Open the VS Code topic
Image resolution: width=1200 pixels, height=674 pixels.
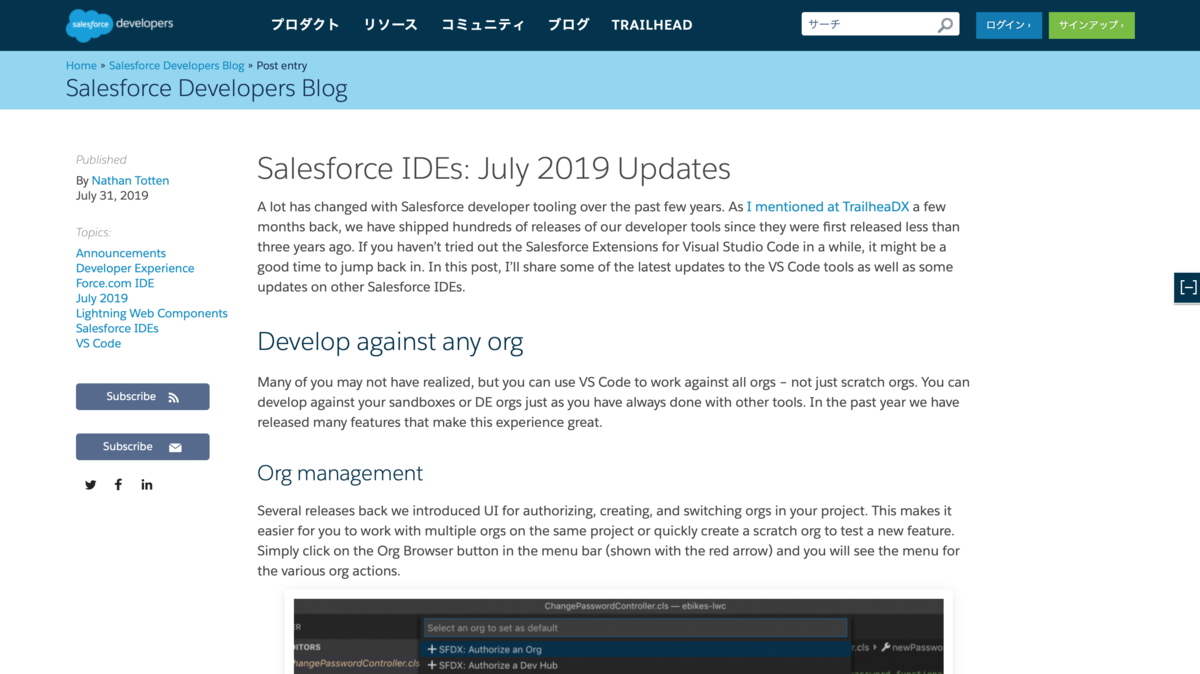pos(98,344)
